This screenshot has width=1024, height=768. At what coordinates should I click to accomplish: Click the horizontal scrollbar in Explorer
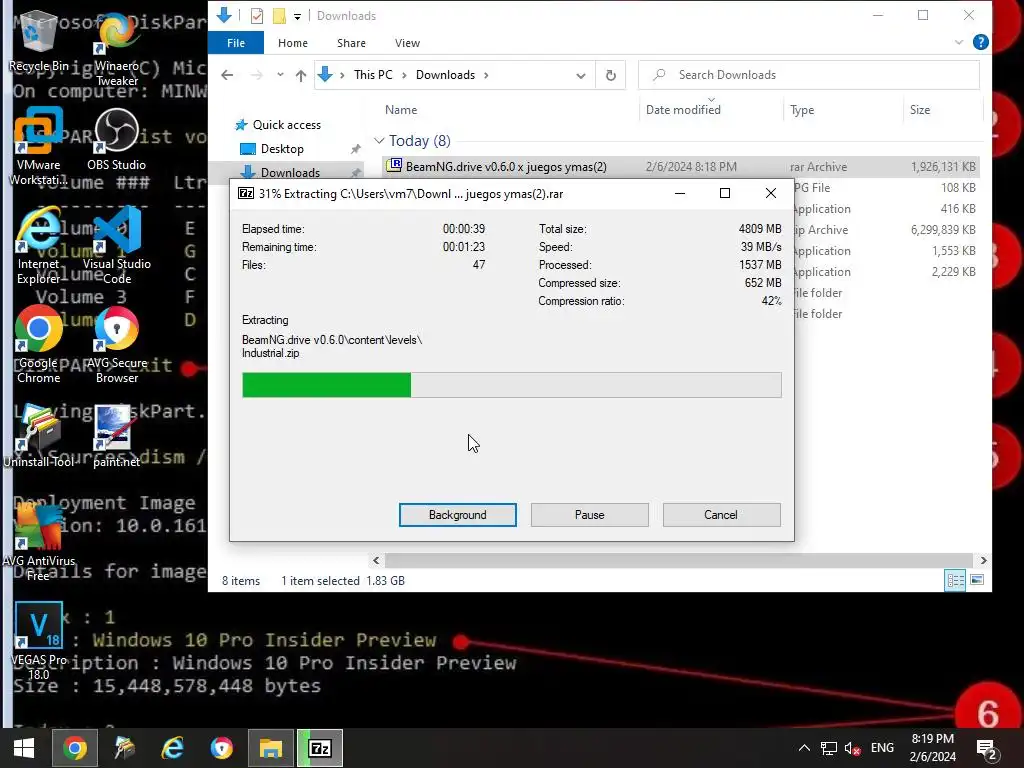coord(679,560)
